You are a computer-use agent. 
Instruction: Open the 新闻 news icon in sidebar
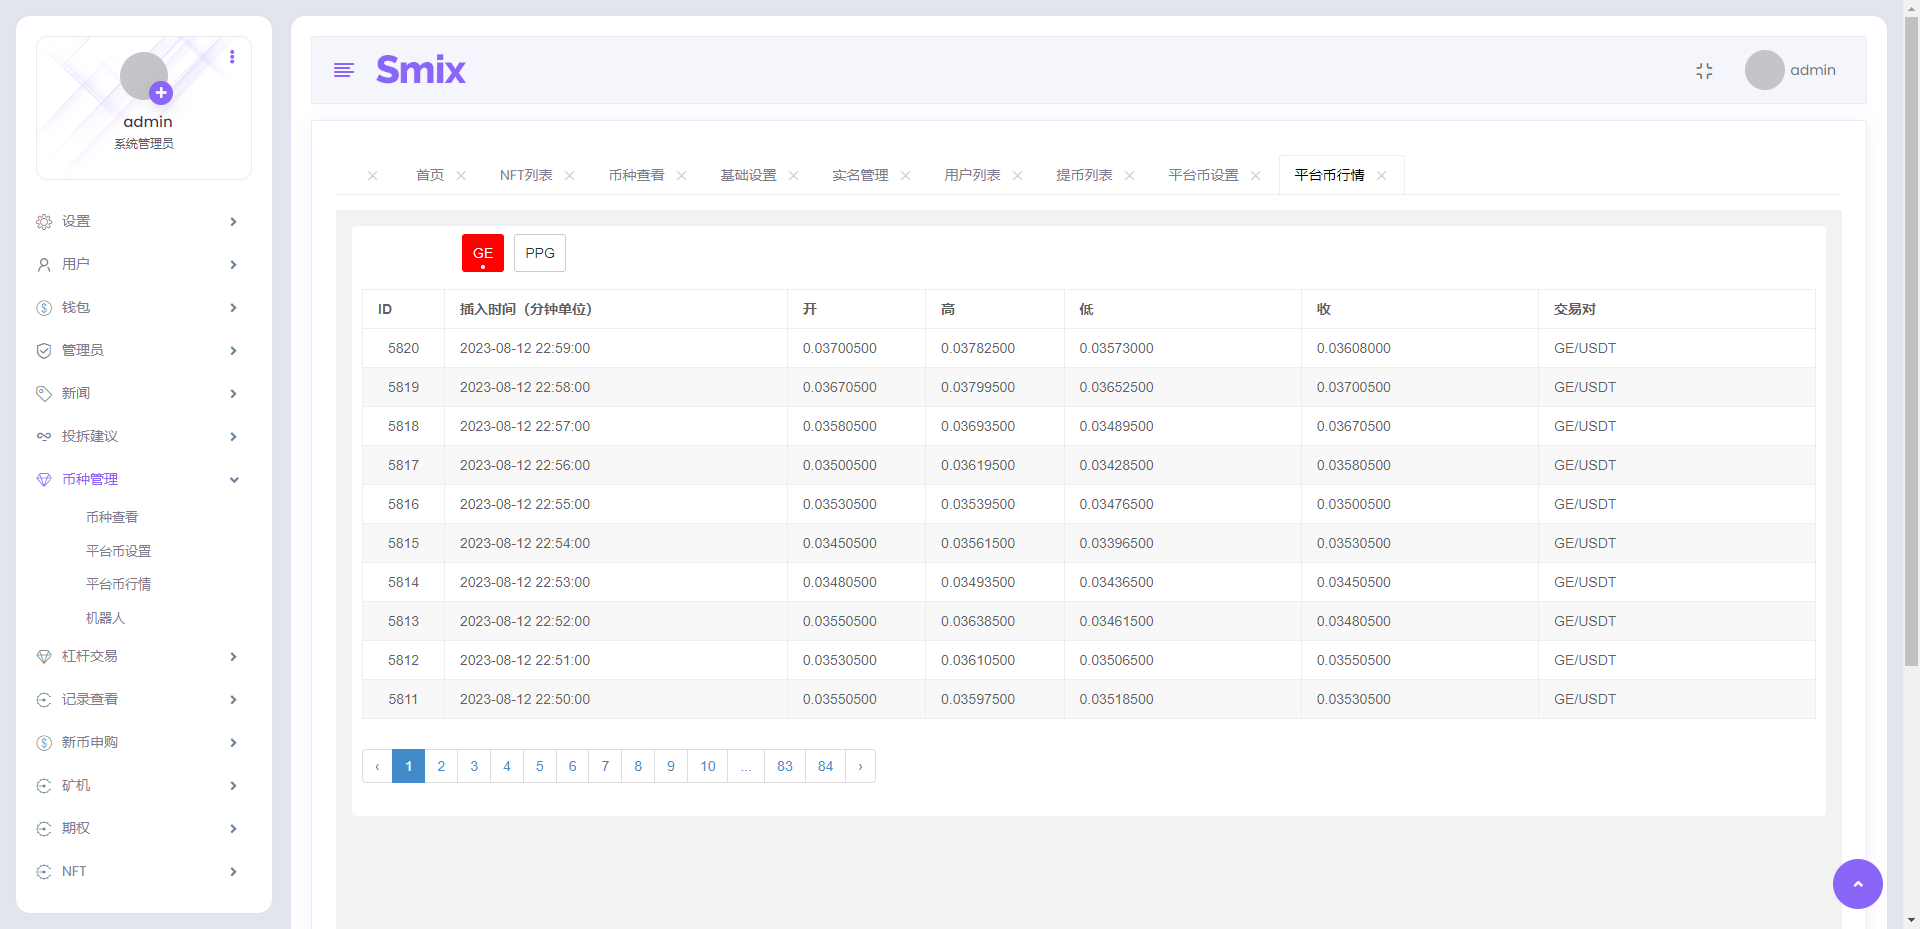point(44,393)
